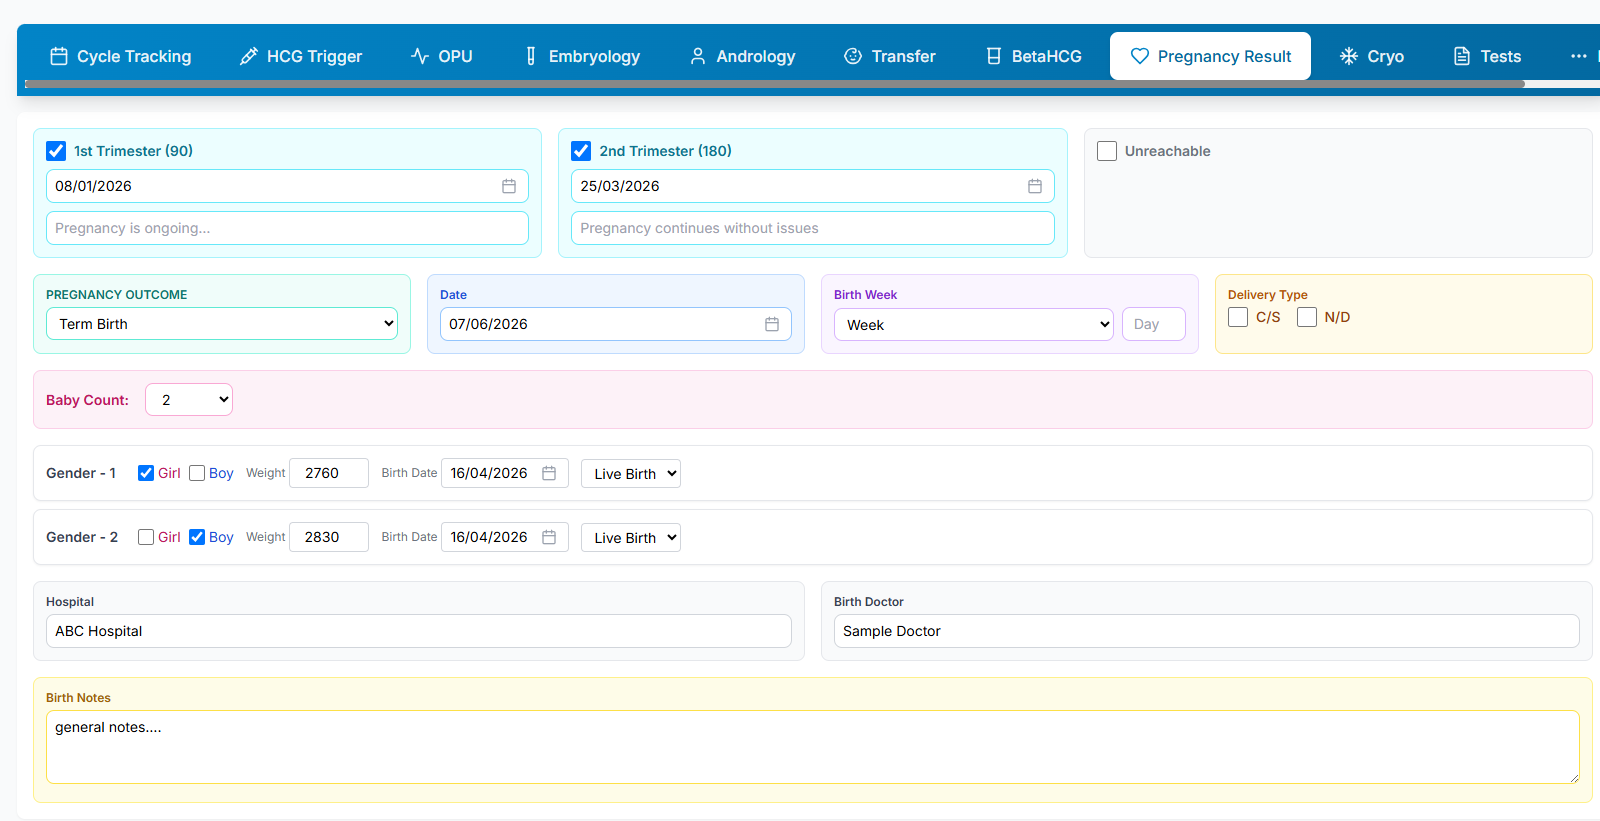Image resolution: width=1600 pixels, height=821 pixels.
Task: Click the Birth Notes textarea resize handle
Action: (1574, 778)
